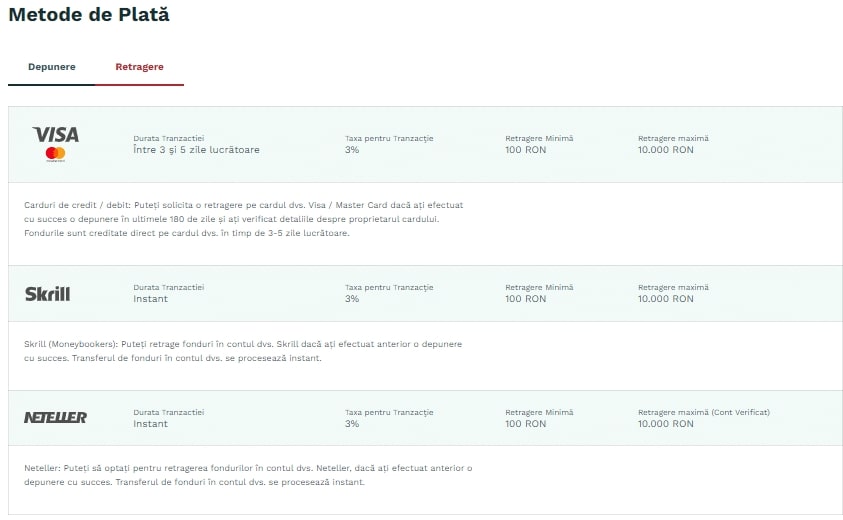843x520 pixels.
Task: Click the 'Skrill (Moneybookers)' description paragraph
Action: tap(243, 351)
